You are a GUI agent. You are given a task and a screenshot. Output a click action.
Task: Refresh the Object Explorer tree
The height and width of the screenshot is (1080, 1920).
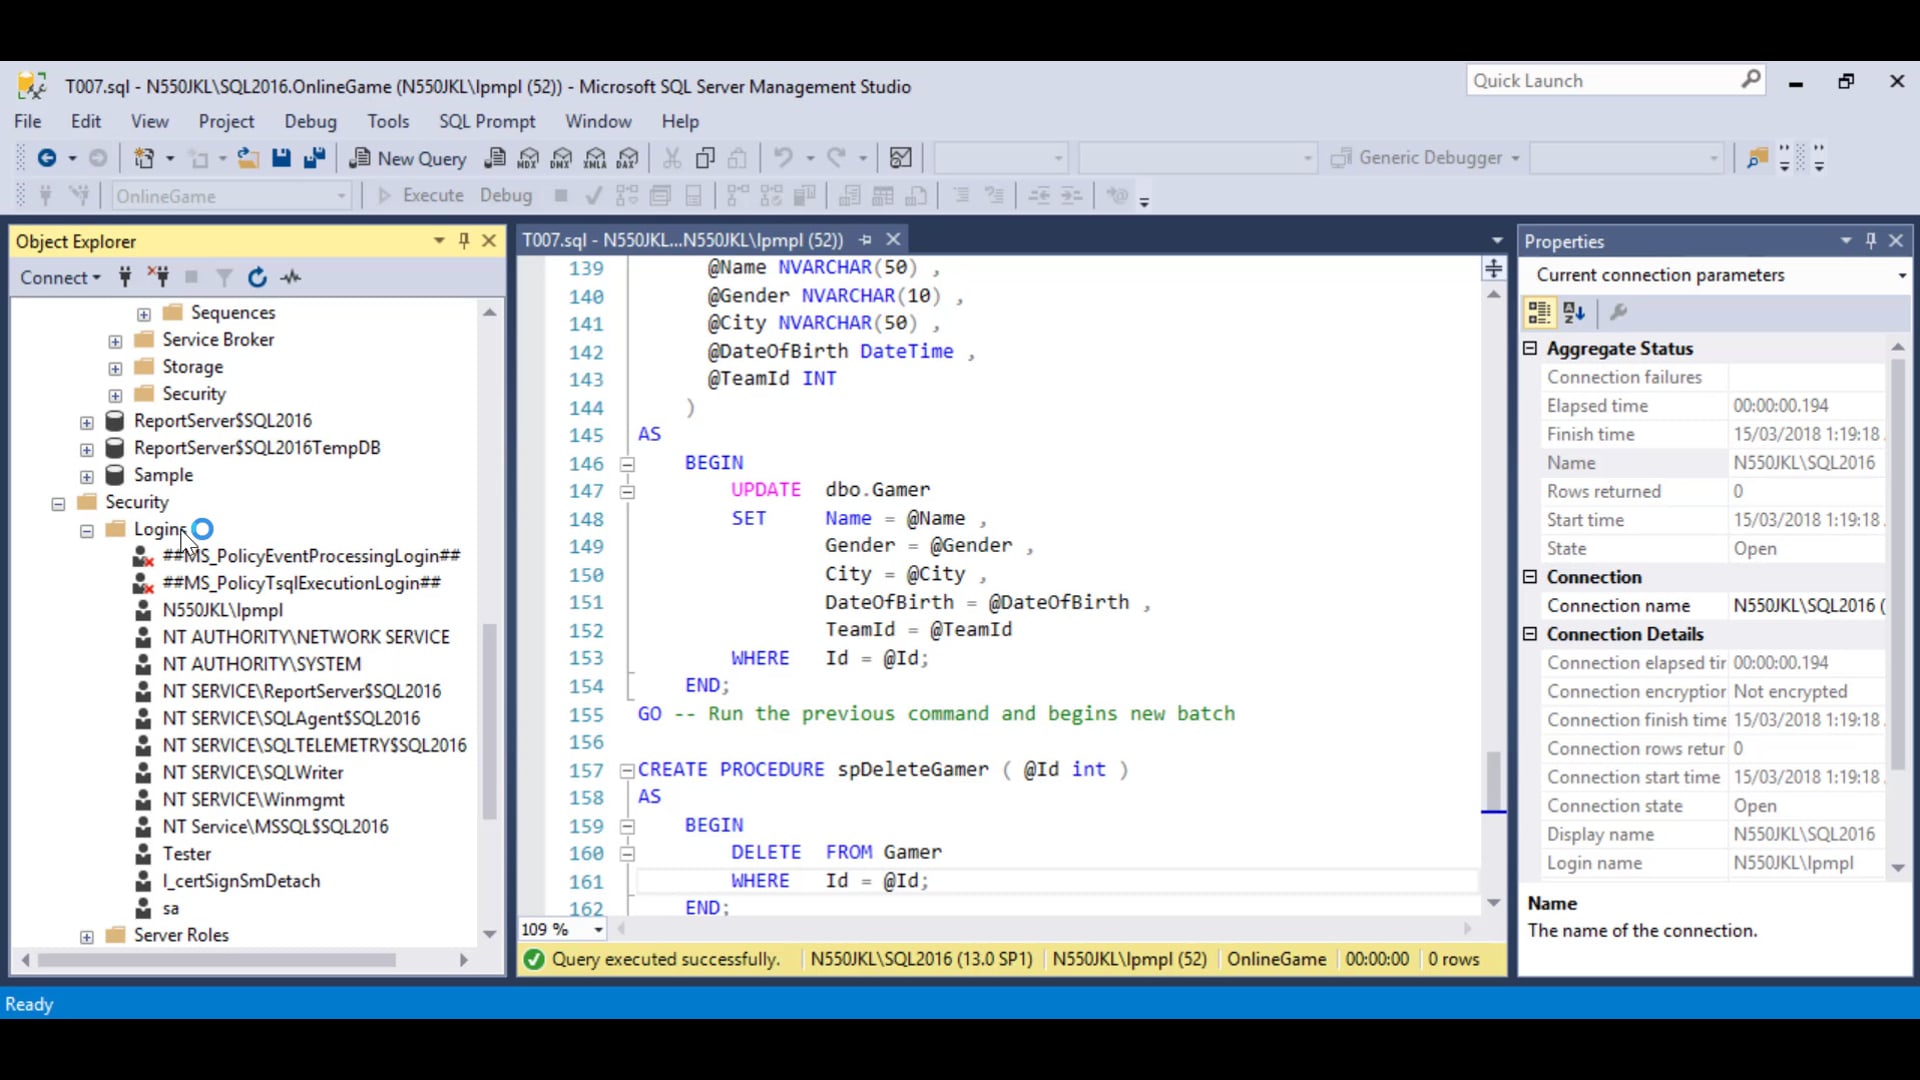(257, 277)
